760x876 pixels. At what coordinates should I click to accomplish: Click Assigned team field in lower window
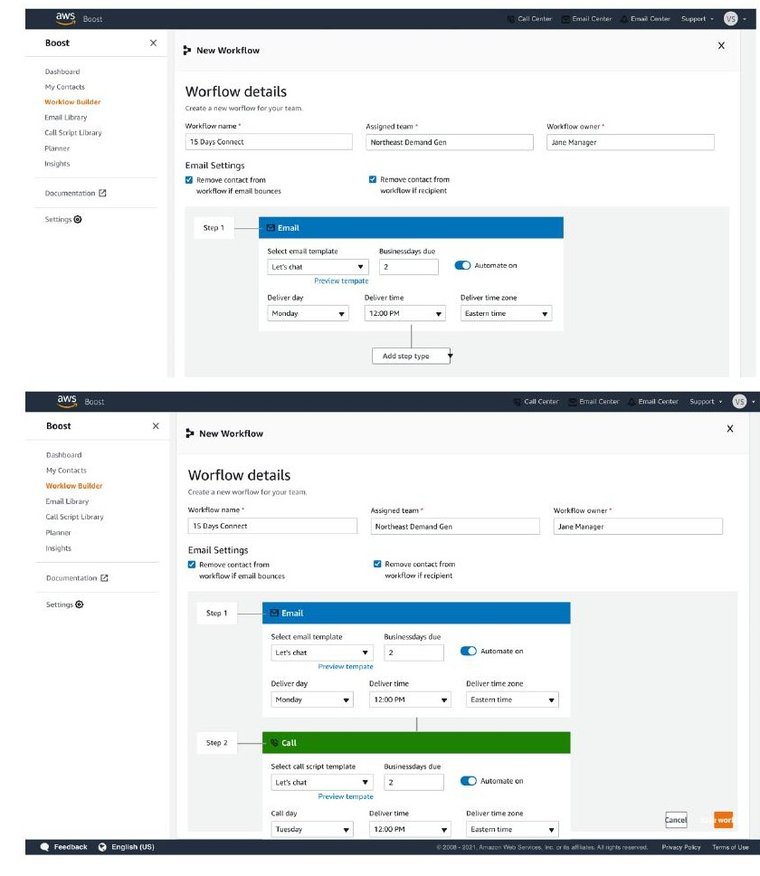pos(455,526)
